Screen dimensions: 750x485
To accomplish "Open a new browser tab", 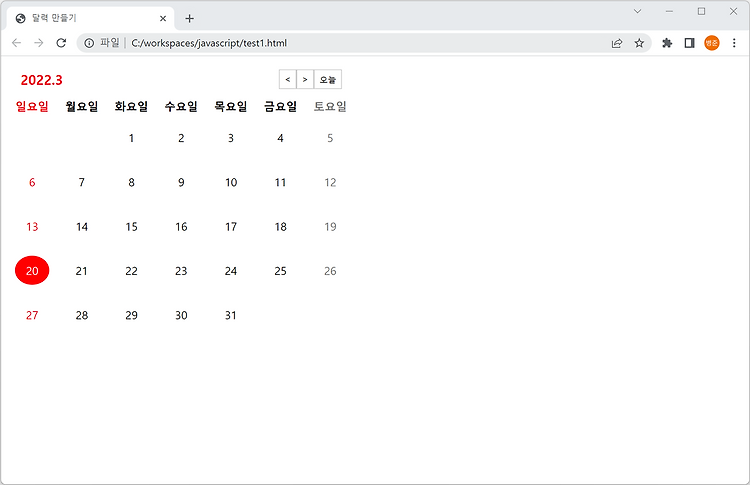I will (189, 19).
